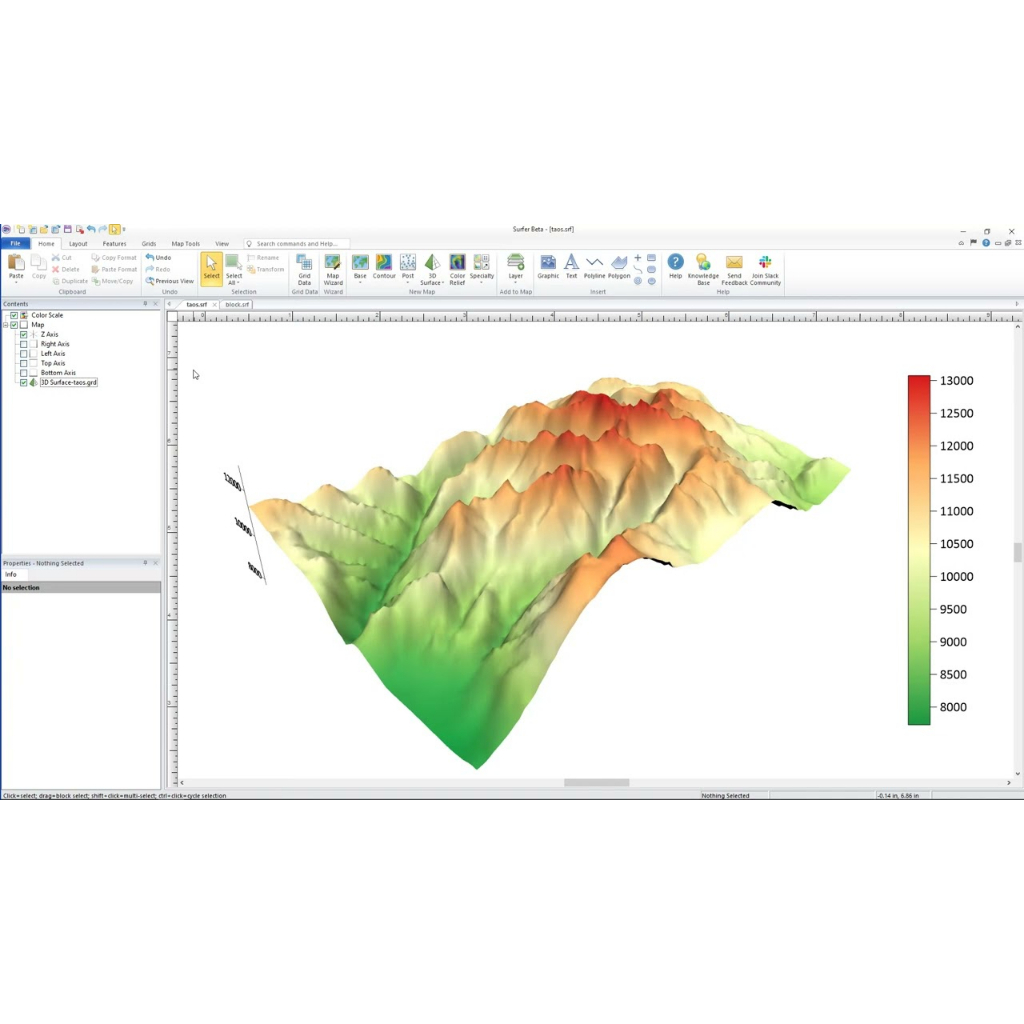Viewport: 1024px width, 1024px height.
Task: Select 3D Surface-taos.grd in Contents
Action: pyautogui.click(x=69, y=383)
